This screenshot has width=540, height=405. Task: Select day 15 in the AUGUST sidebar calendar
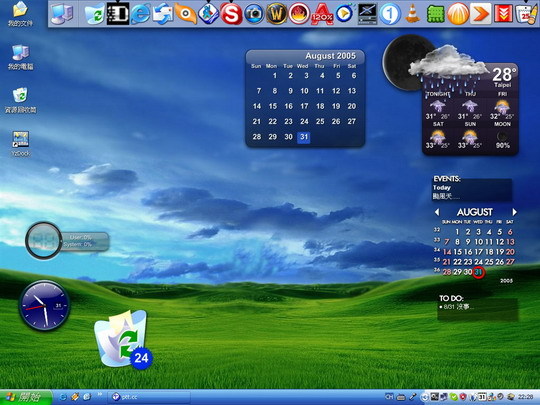pos(457,252)
